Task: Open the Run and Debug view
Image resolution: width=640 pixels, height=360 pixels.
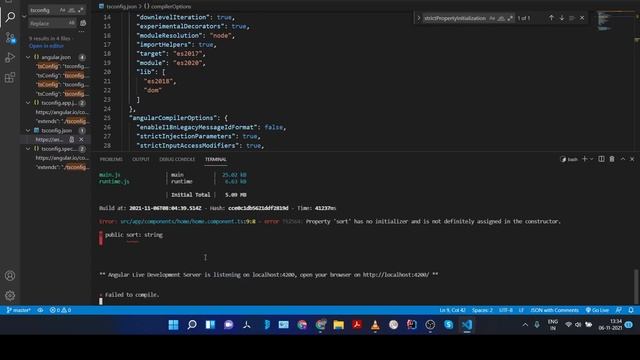Action: coord(10,58)
